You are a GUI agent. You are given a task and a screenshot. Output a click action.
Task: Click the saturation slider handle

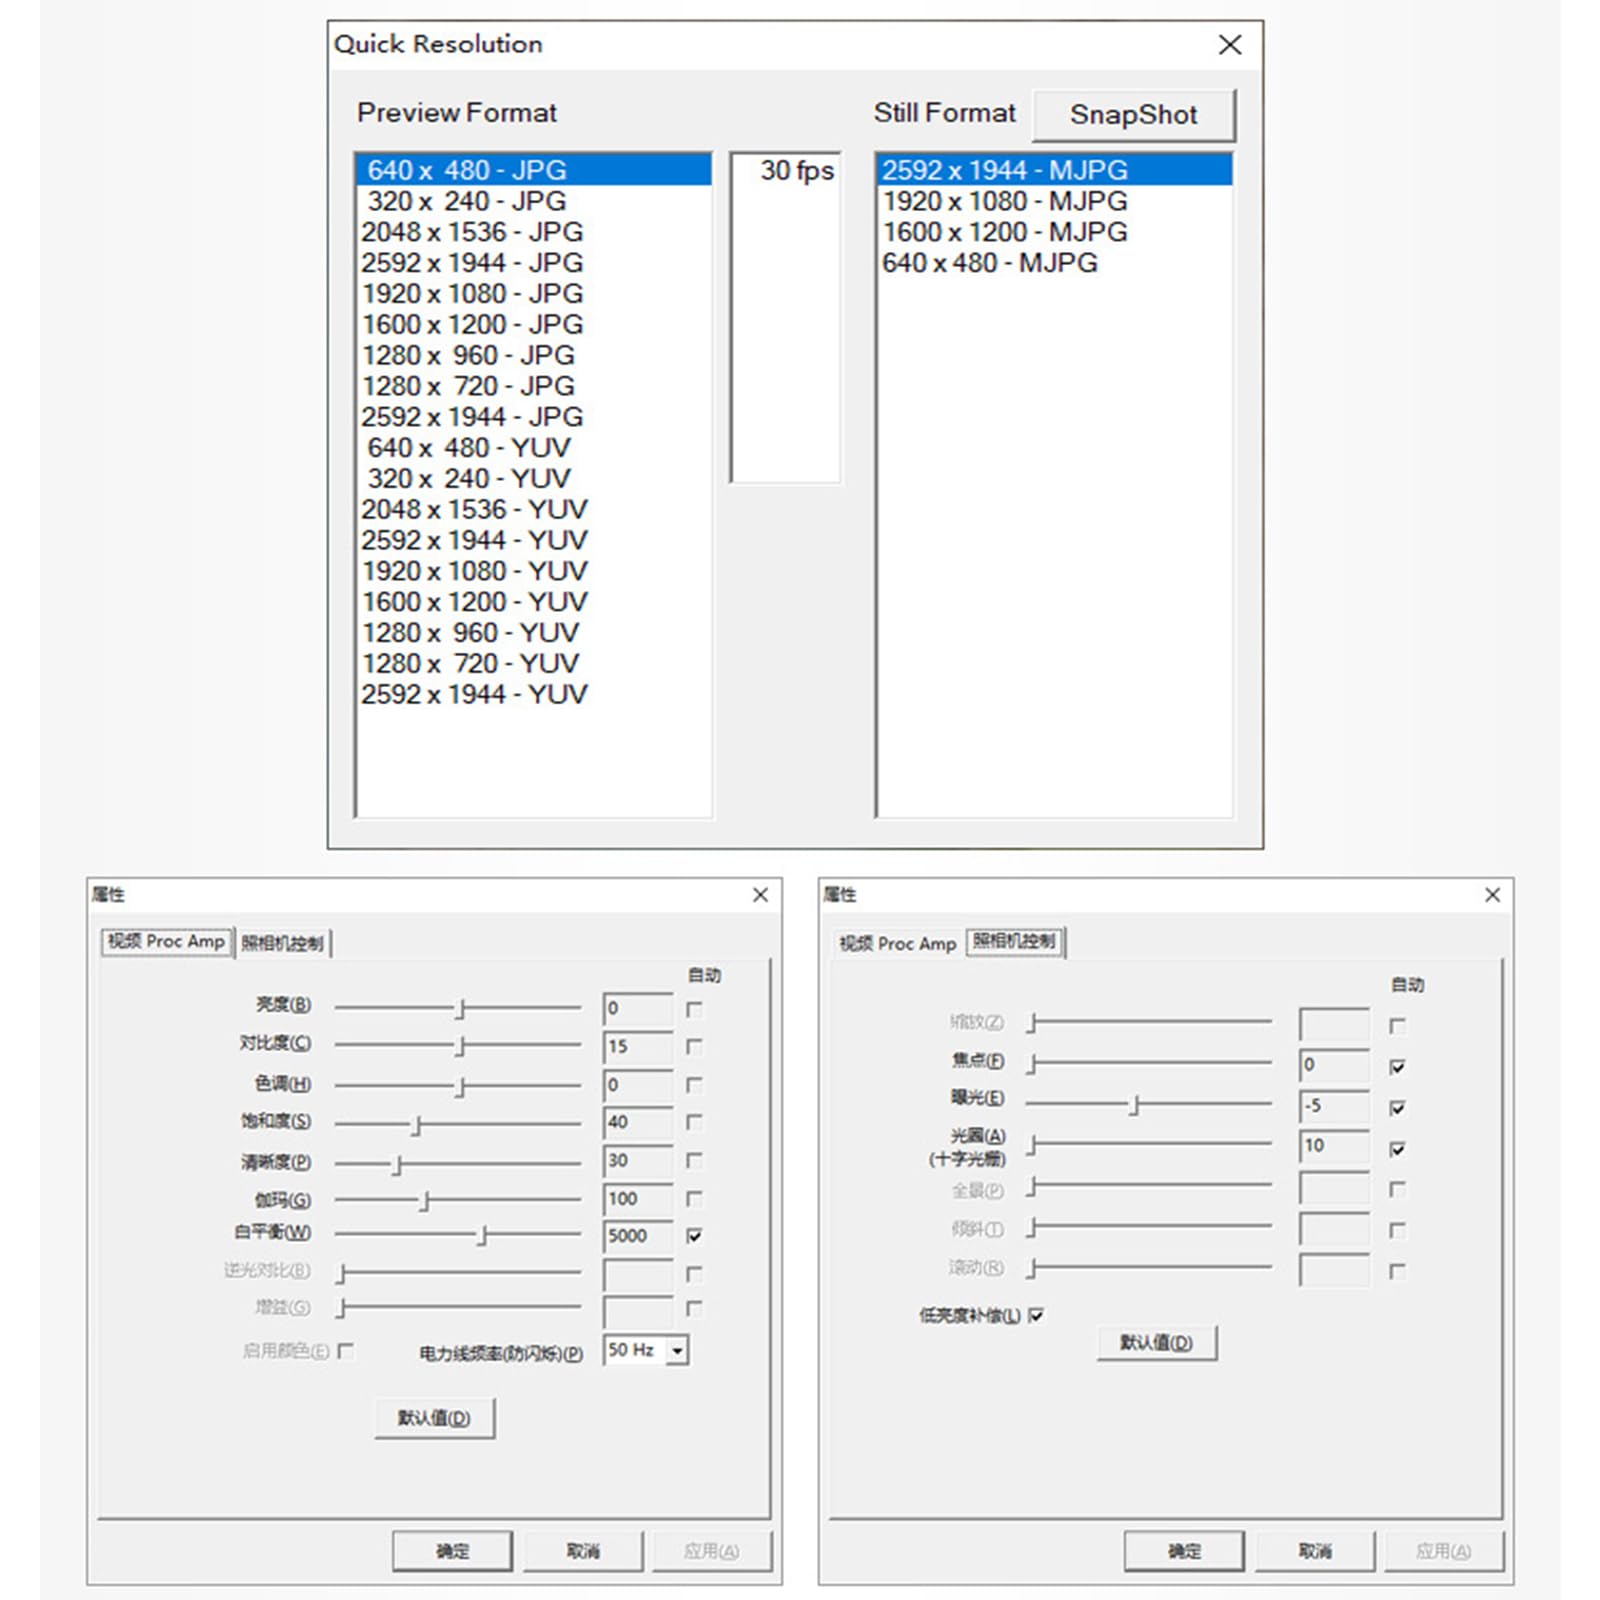[x=417, y=1125]
